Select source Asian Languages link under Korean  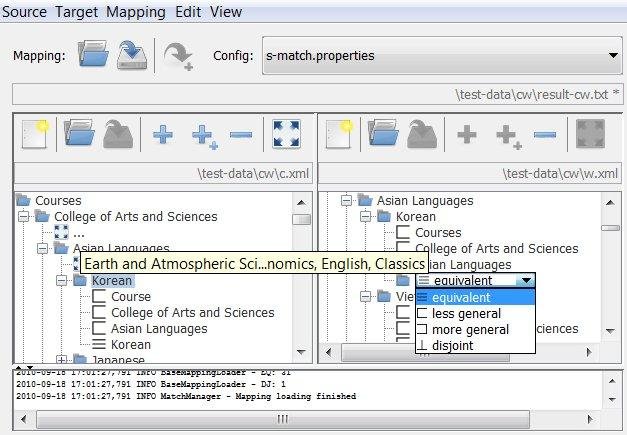coord(159,329)
